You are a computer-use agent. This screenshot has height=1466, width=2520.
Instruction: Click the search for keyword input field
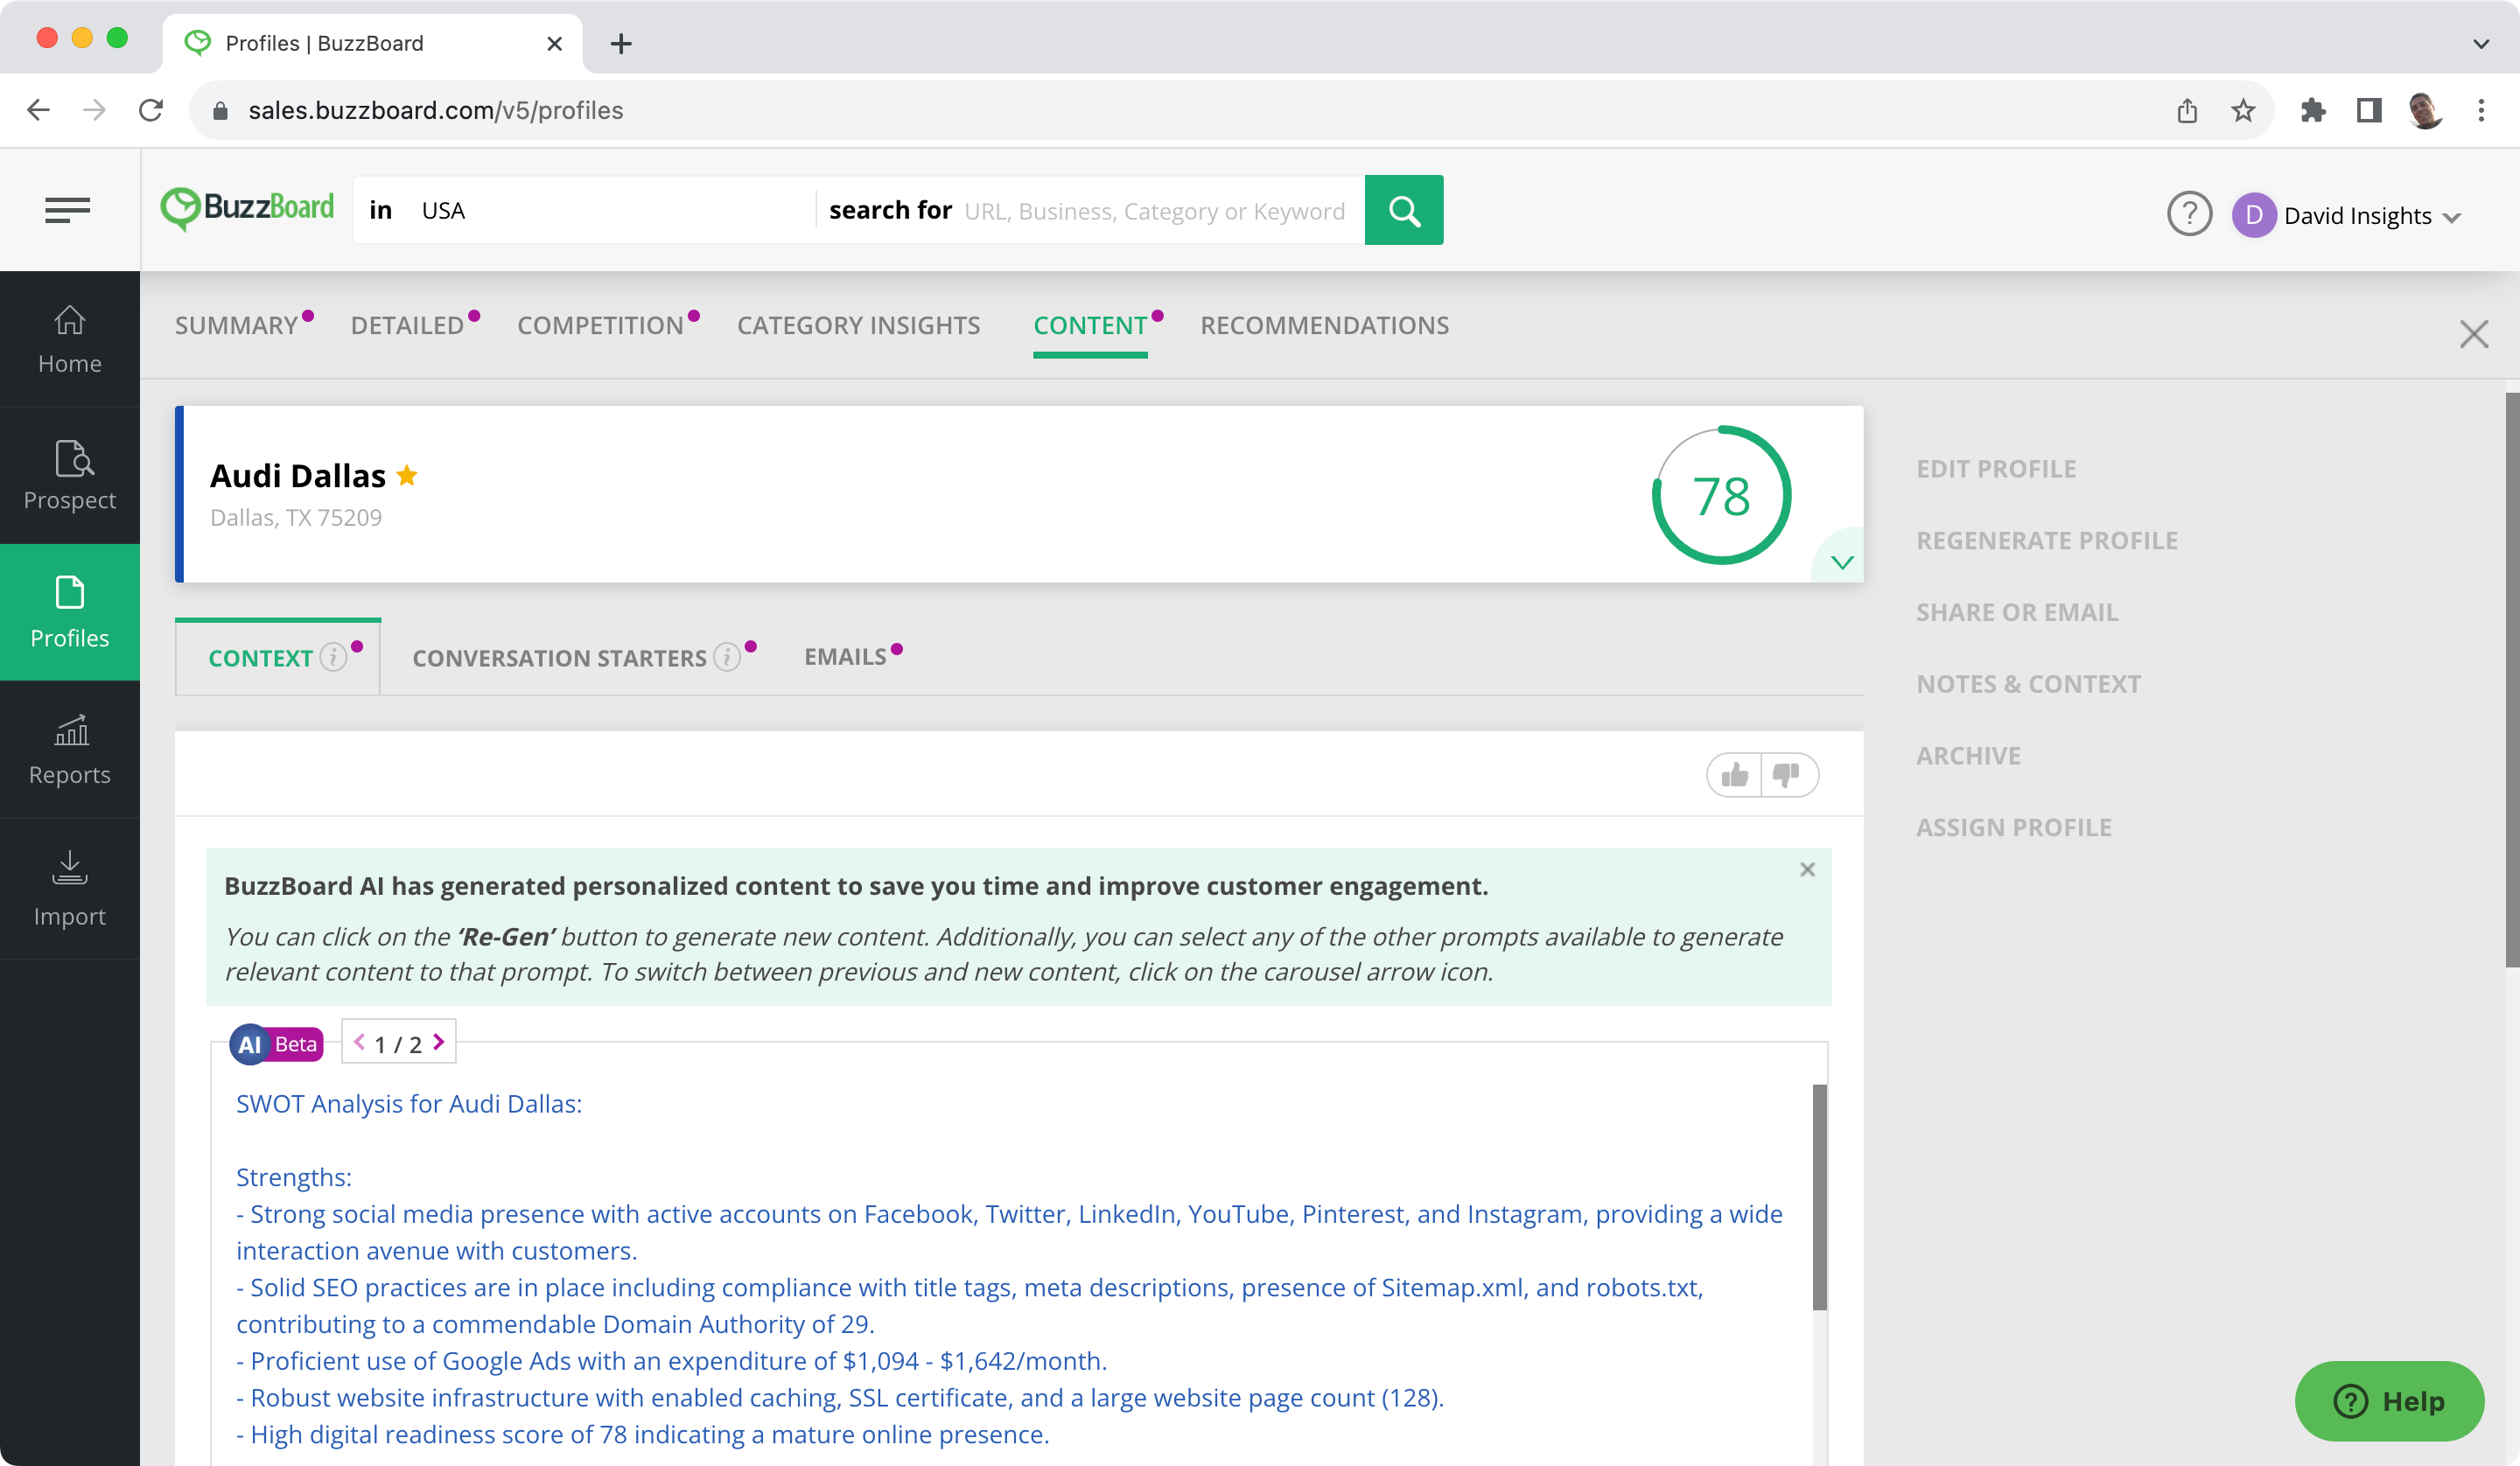pyautogui.click(x=1154, y=211)
